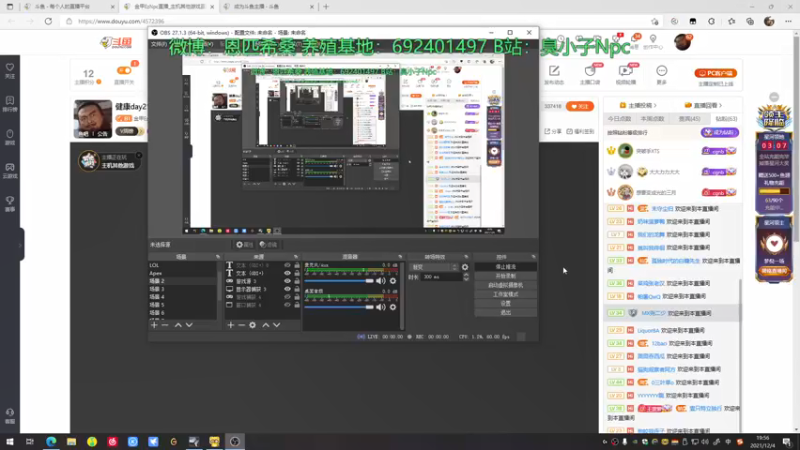Open source properties gear below sources list
The width and height of the screenshot is (800, 450).
[253, 325]
